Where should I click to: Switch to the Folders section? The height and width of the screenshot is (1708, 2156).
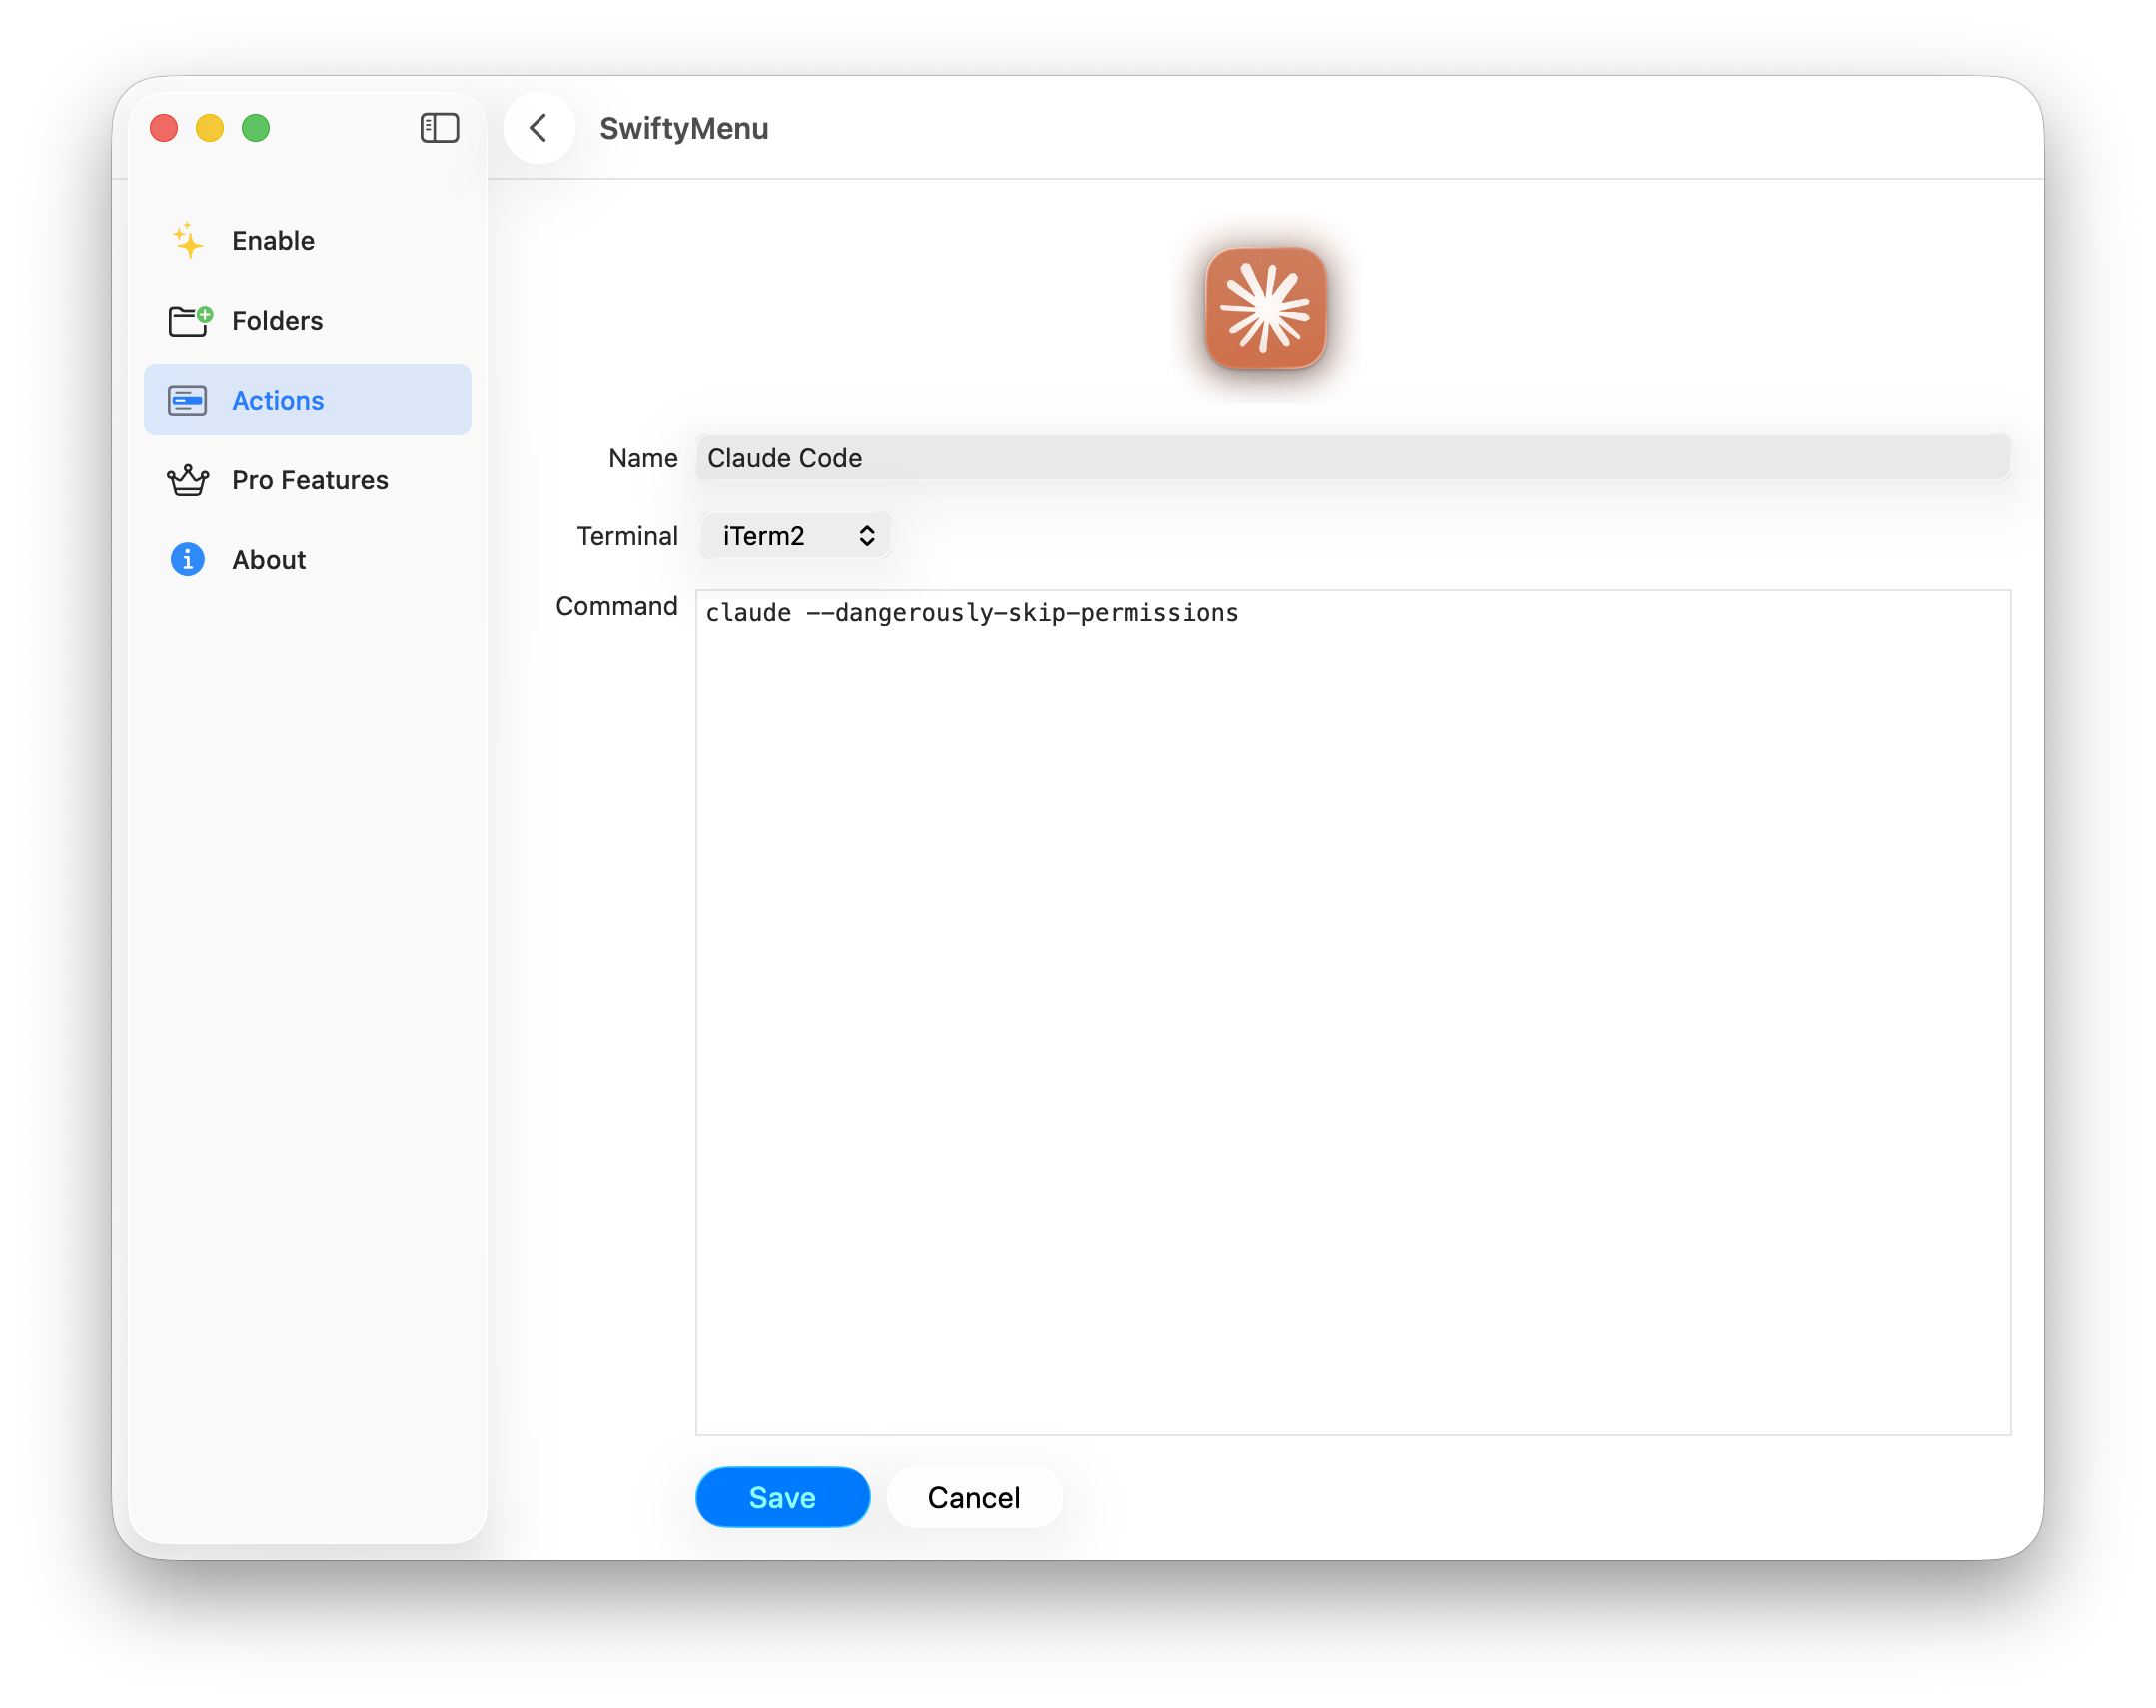coord(277,321)
